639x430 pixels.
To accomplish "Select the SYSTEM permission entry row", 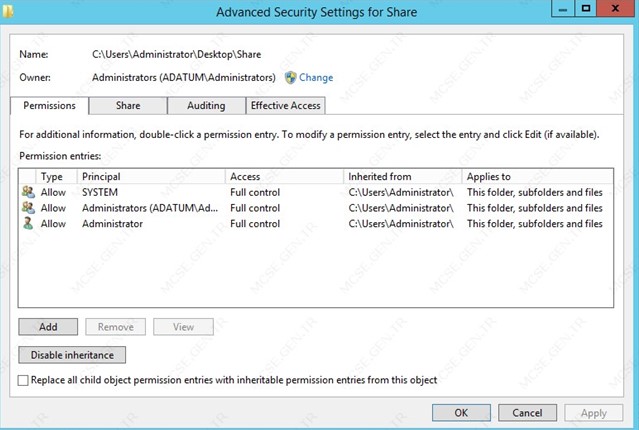I will [x=315, y=192].
